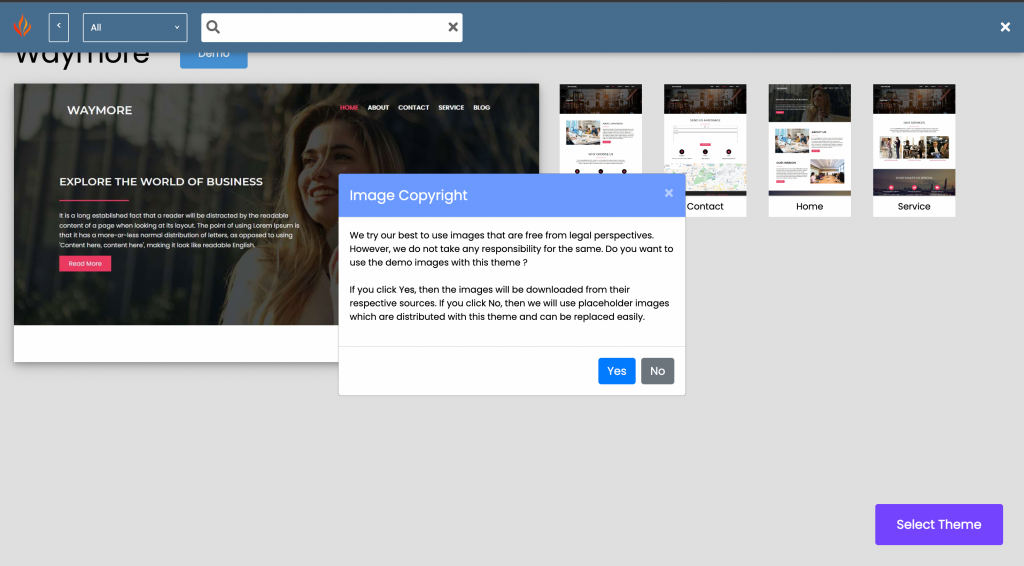Click the Select Theme button
Viewport: 1024px width, 566px height.
pyautogui.click(x=938, y=524)
